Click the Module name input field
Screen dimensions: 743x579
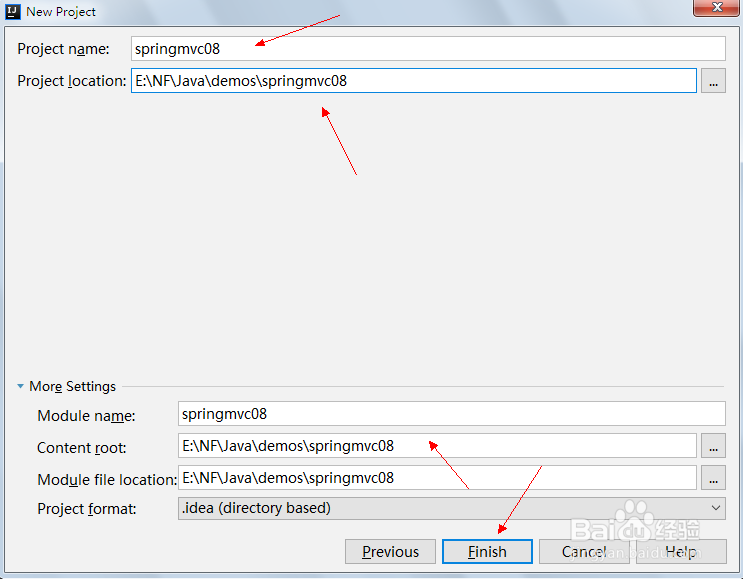click(452, 414)
